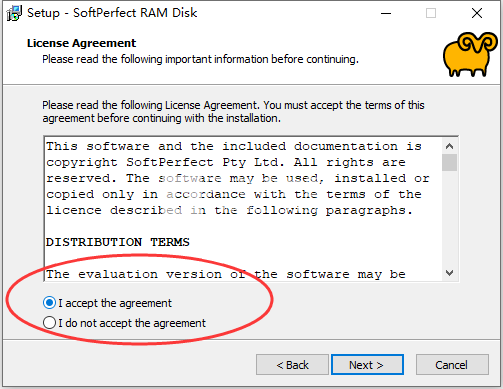Click the license scrollbar up arrow

point(449,146)
